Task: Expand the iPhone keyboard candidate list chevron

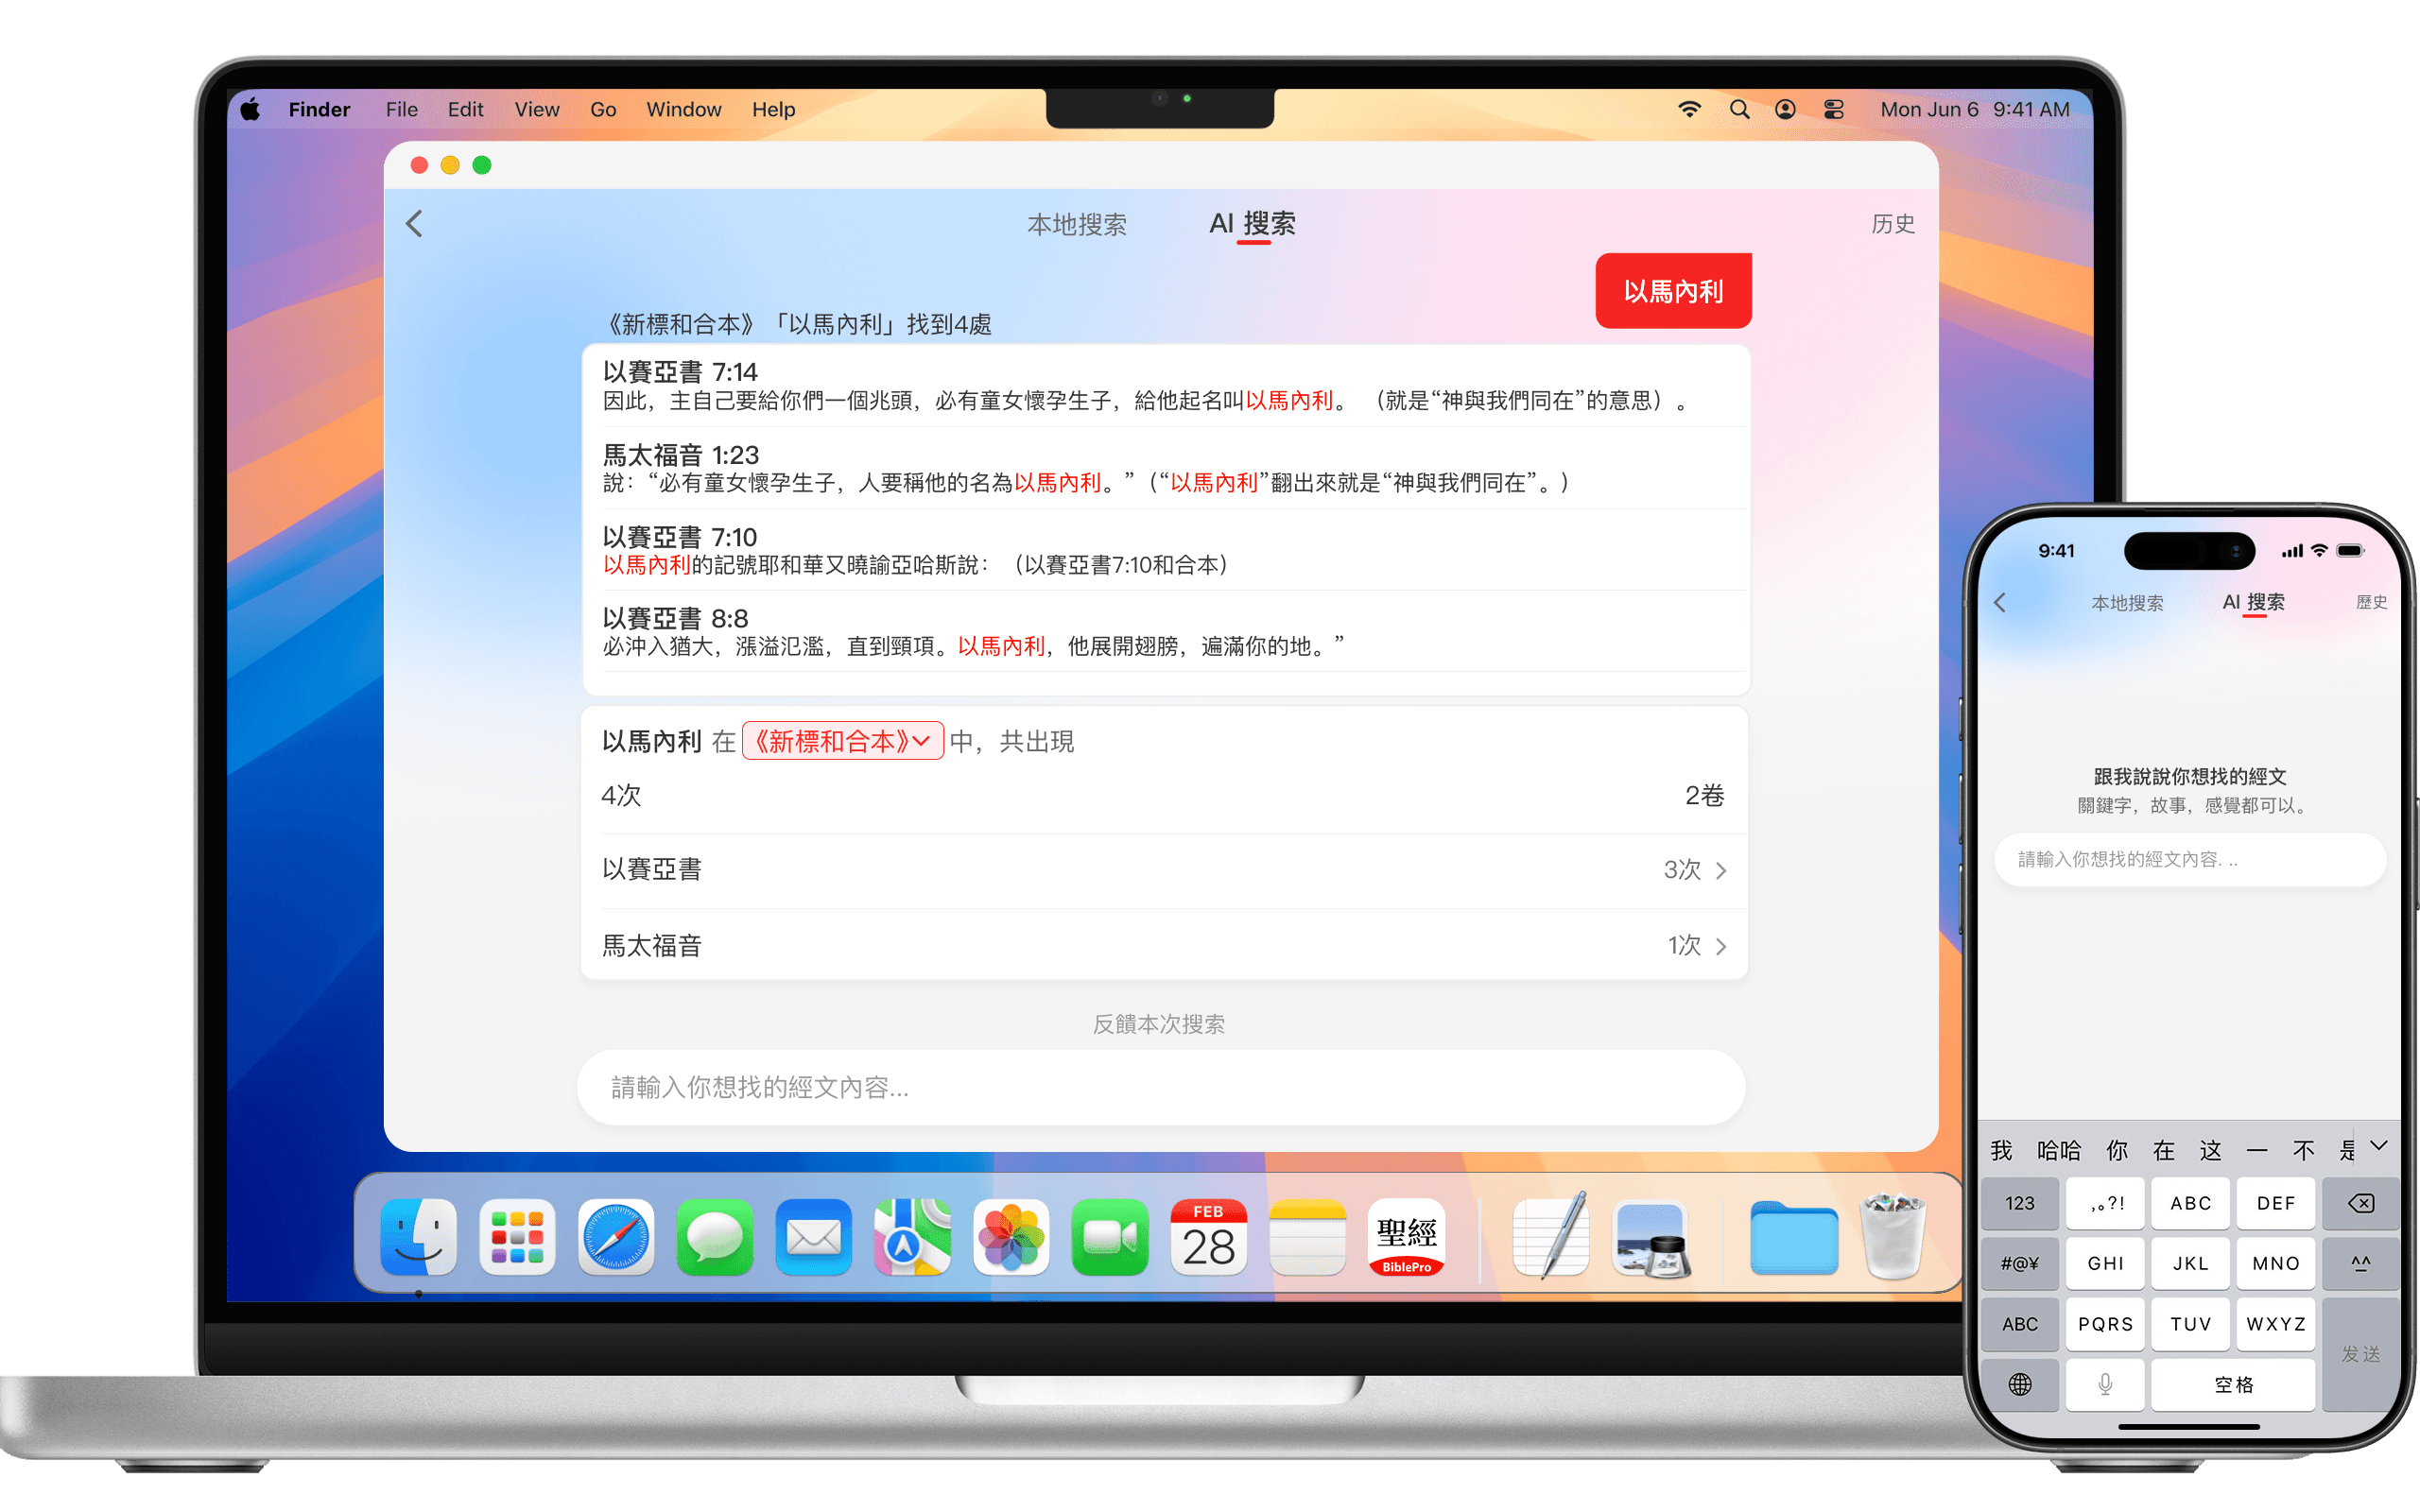Action: coord(2380,1146)
